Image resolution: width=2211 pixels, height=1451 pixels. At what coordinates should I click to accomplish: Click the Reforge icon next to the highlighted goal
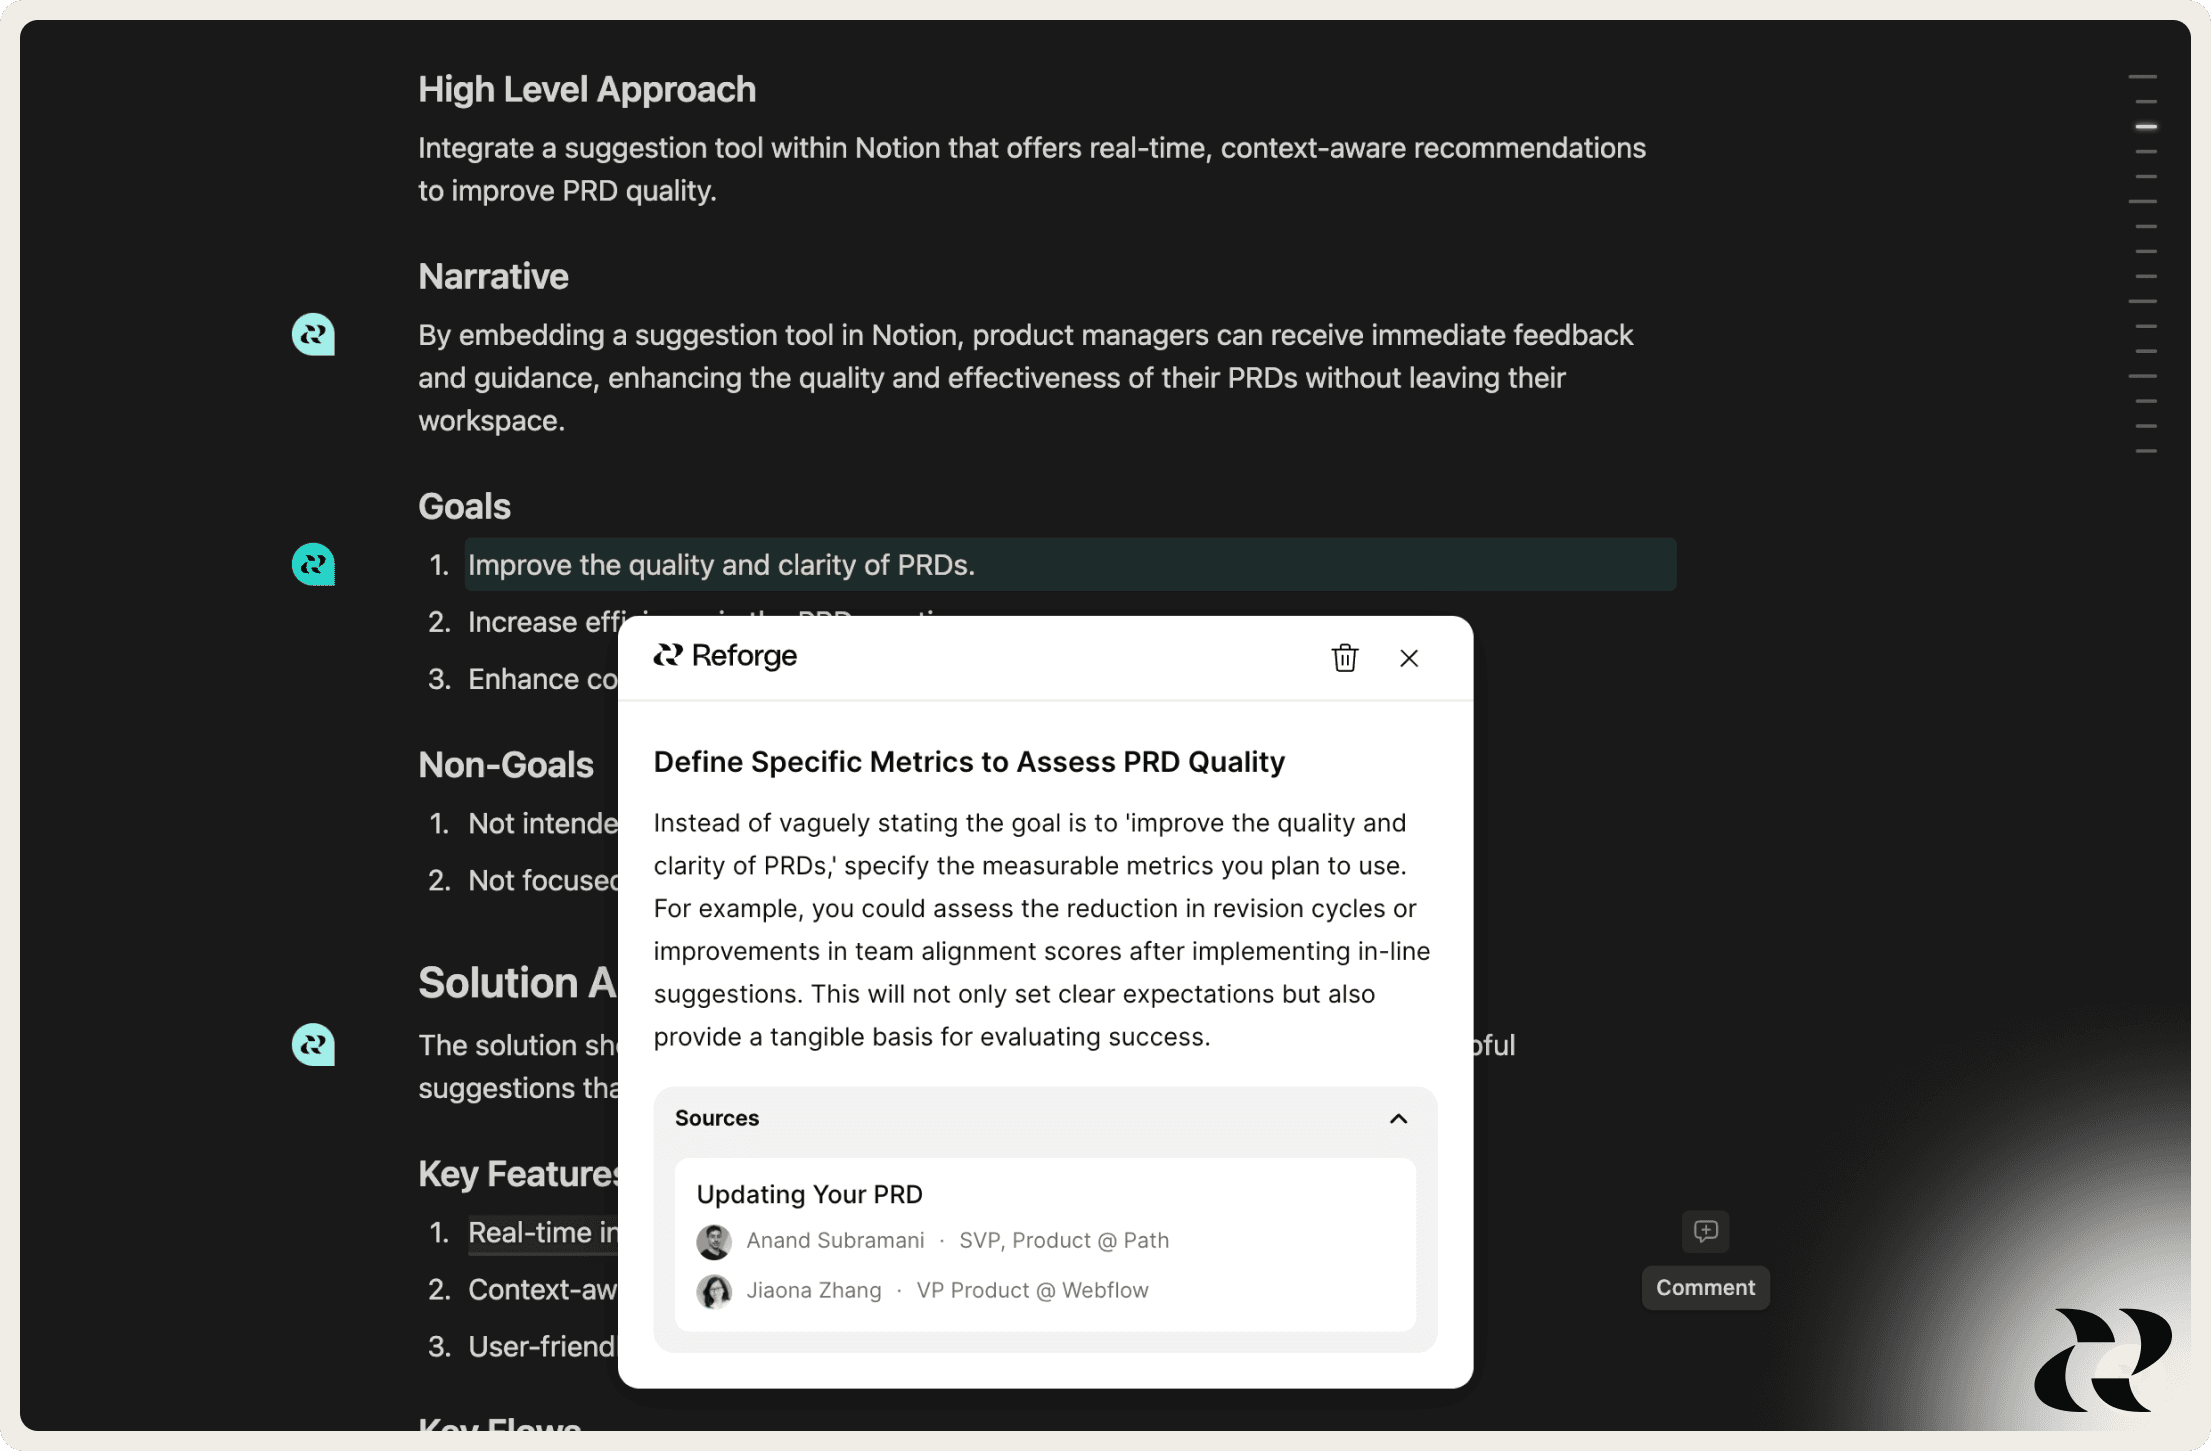pos(312,564)
